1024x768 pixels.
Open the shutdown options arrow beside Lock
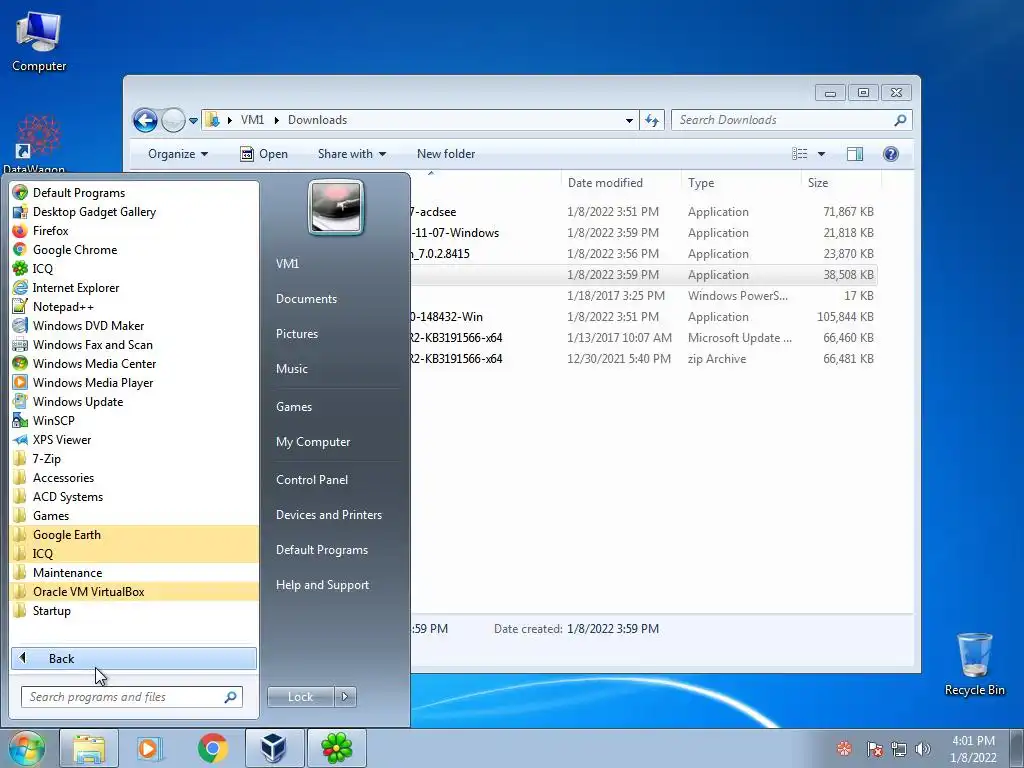click(x=345, y=697)
